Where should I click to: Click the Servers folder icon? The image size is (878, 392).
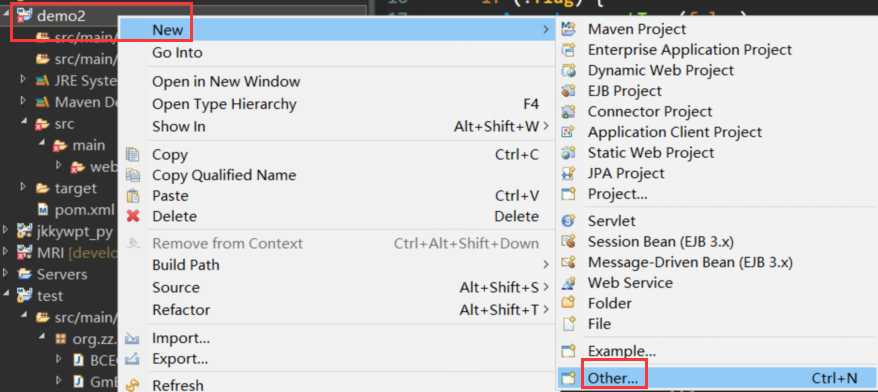[24, 274]
